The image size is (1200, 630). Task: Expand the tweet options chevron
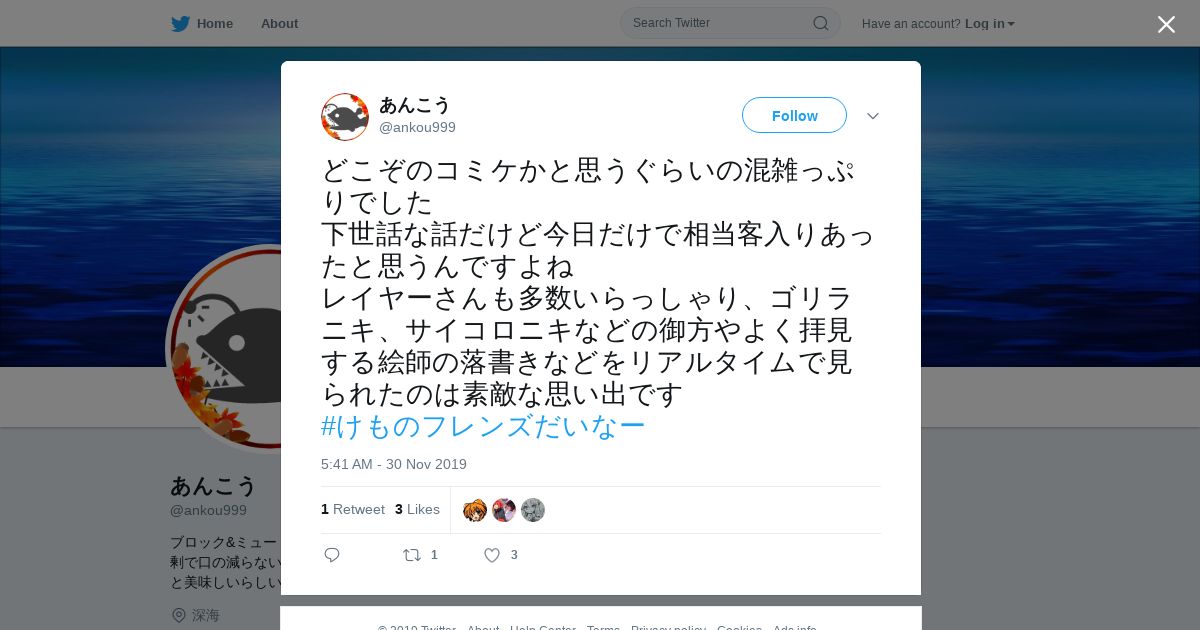(x=873, y=116)
